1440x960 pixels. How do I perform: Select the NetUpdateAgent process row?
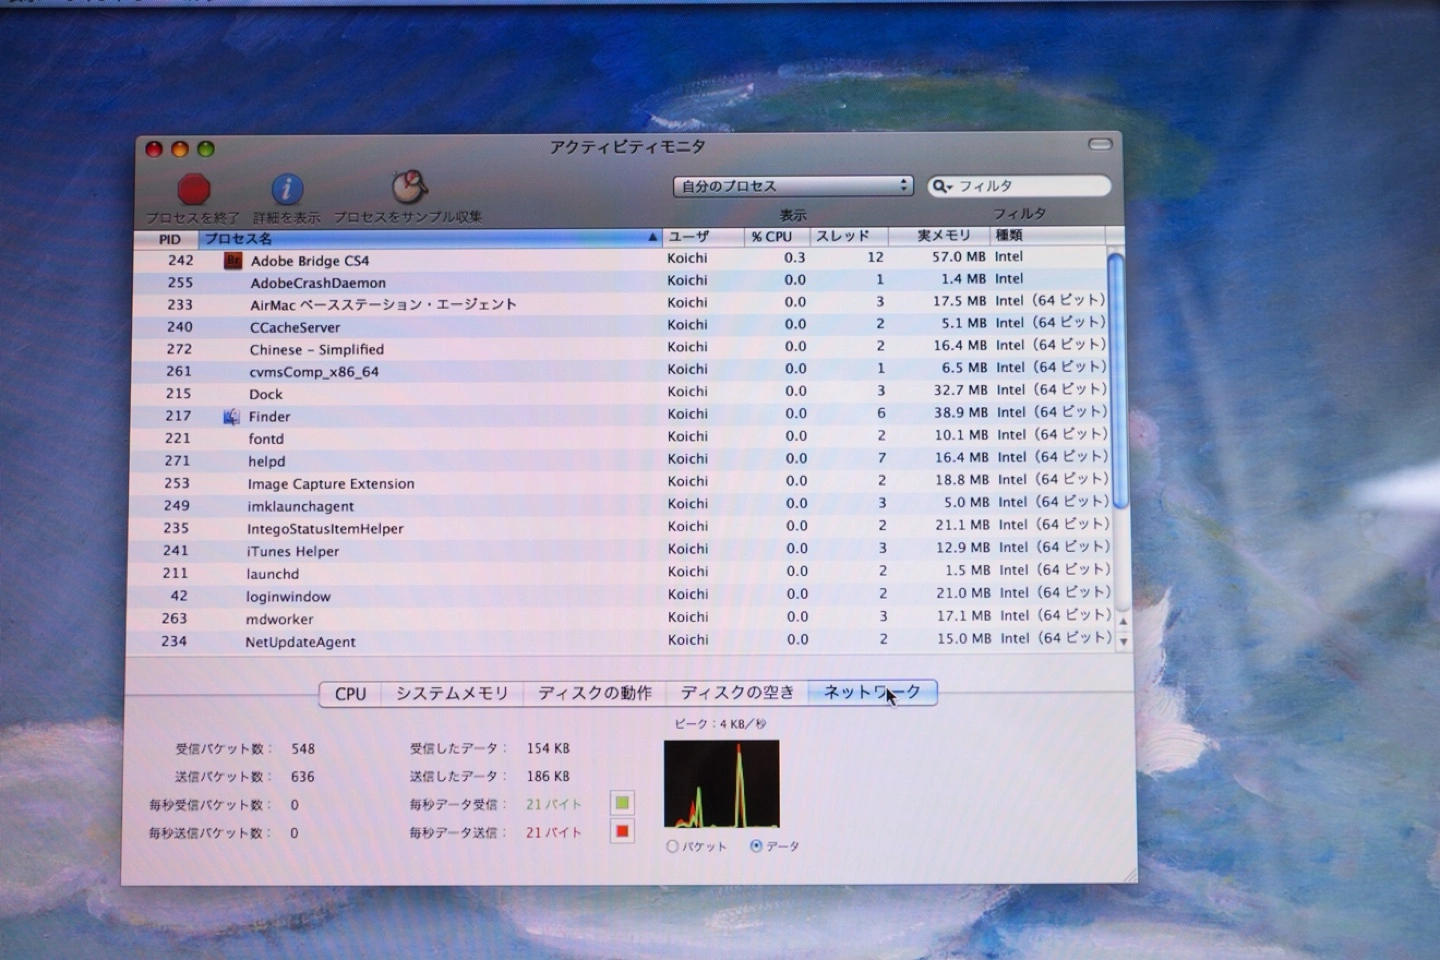click(x=620, y=641)
